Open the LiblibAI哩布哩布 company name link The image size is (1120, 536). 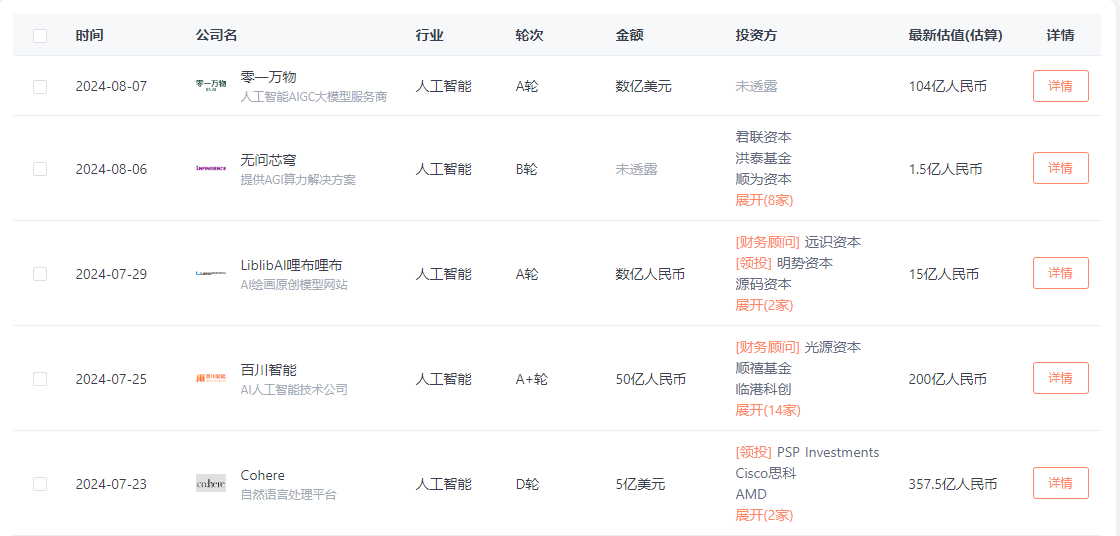[x=291, y=264]
